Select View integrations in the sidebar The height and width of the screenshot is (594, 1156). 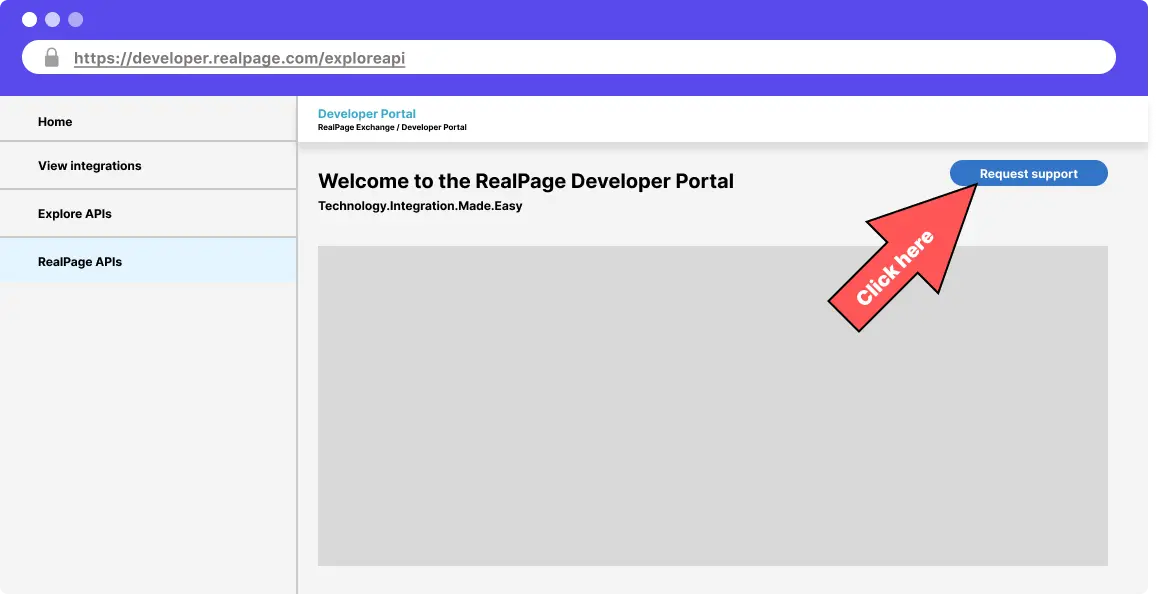click(x=90, y=166)
